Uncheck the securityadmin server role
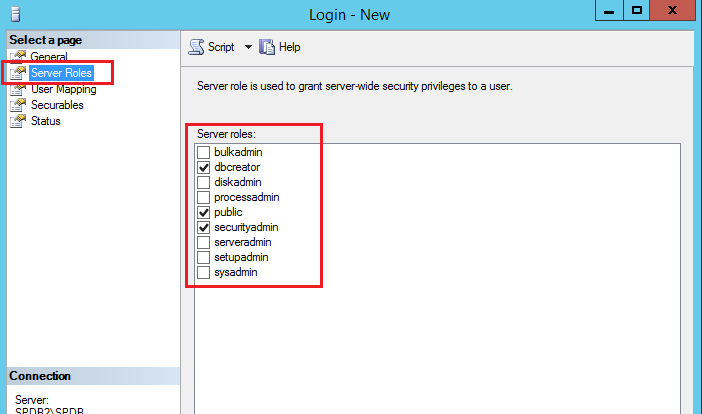 tap(204, 227)
